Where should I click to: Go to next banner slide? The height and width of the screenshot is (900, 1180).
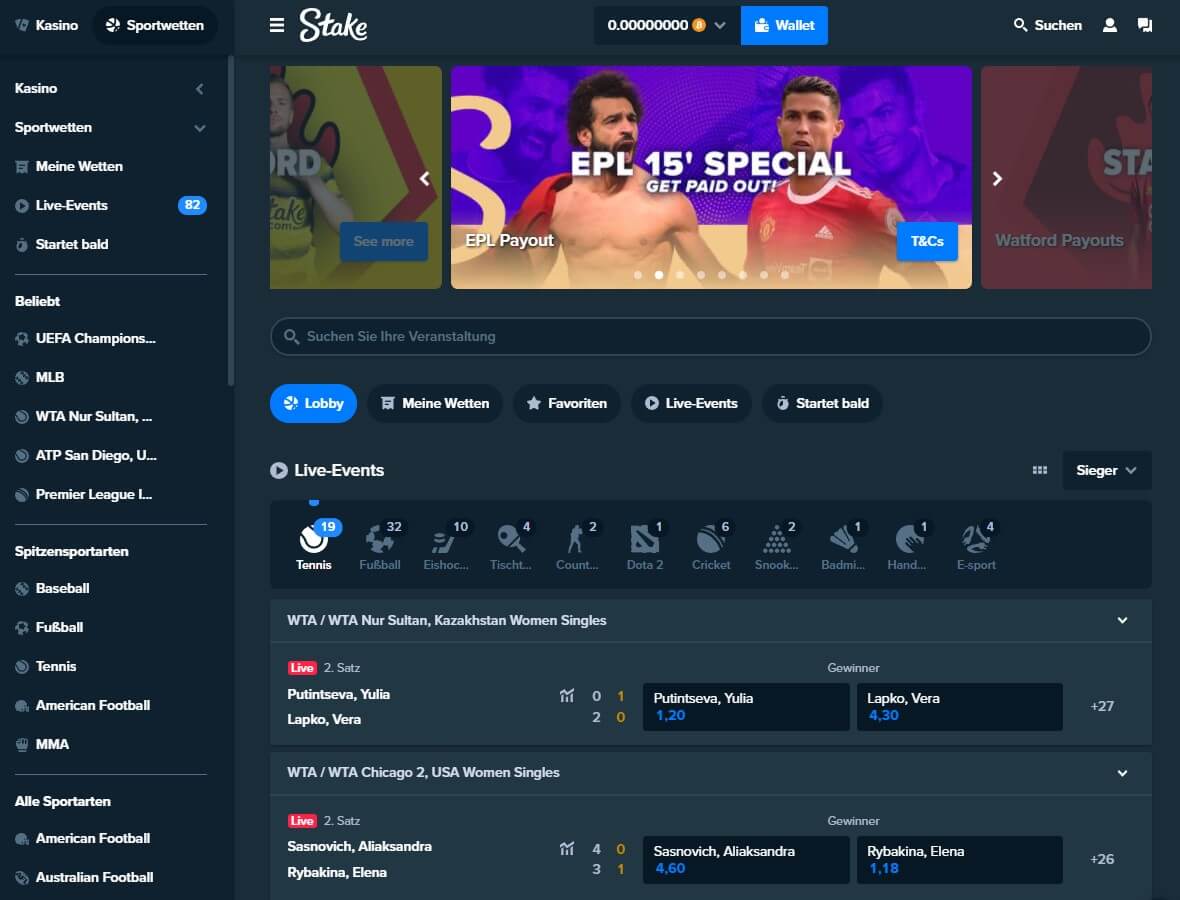click(x=997, y=178)
